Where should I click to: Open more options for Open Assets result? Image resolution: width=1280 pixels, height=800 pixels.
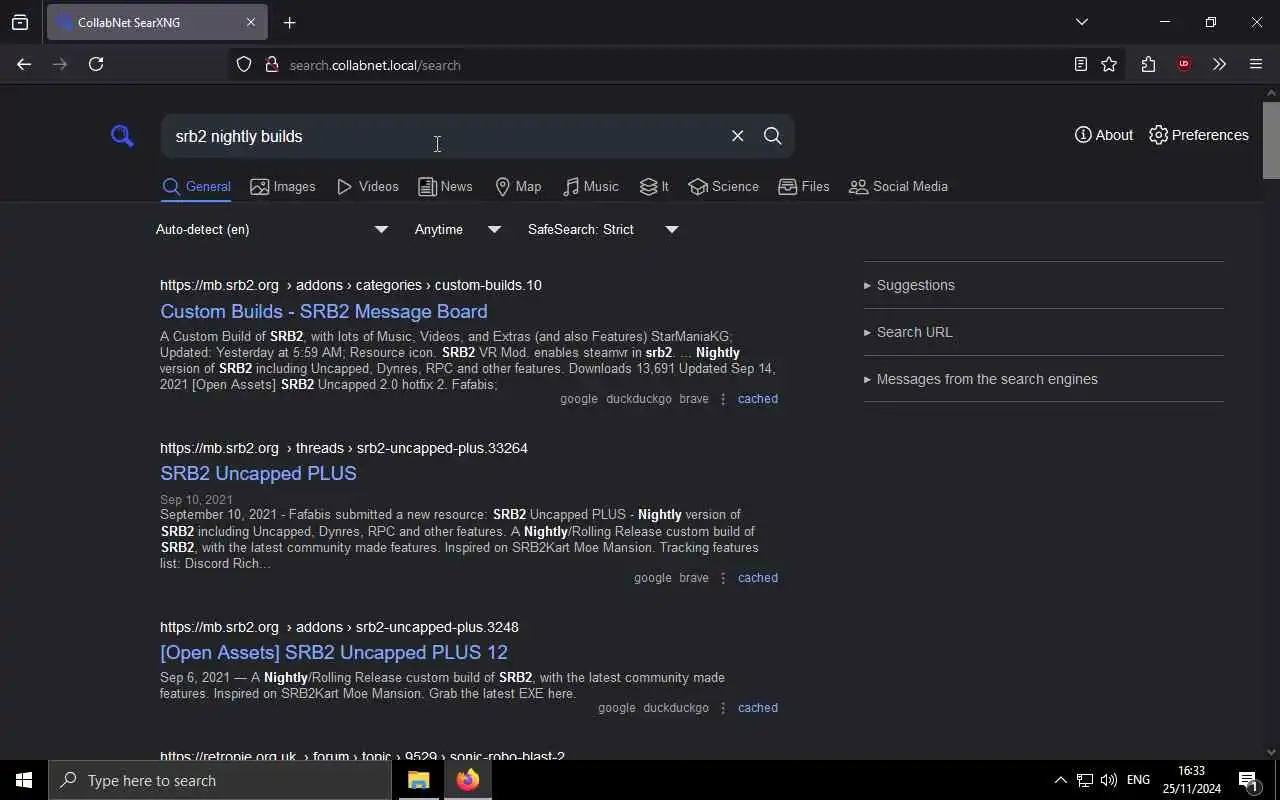coord(723,708)
